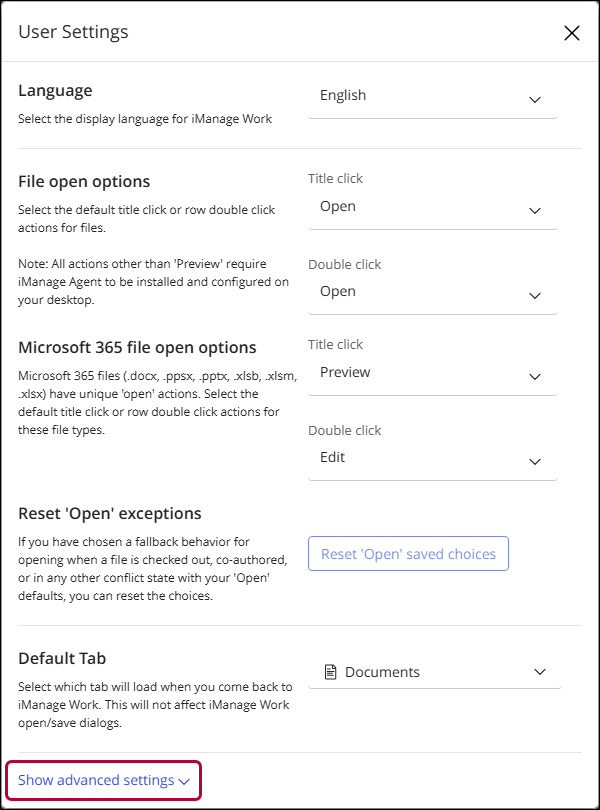600x810 pixels.
Task: Open the Language dropdown showing English
Action: (x=433, y=97)
